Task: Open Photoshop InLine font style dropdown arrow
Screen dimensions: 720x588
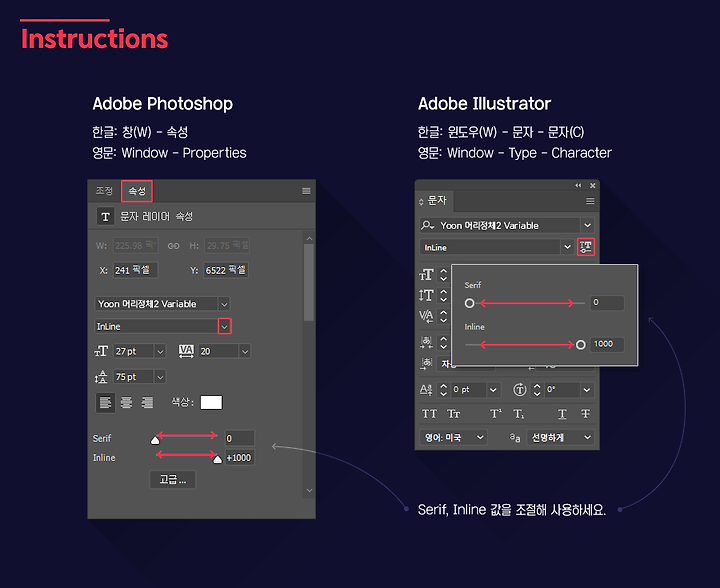Action: tap(224, 326)
